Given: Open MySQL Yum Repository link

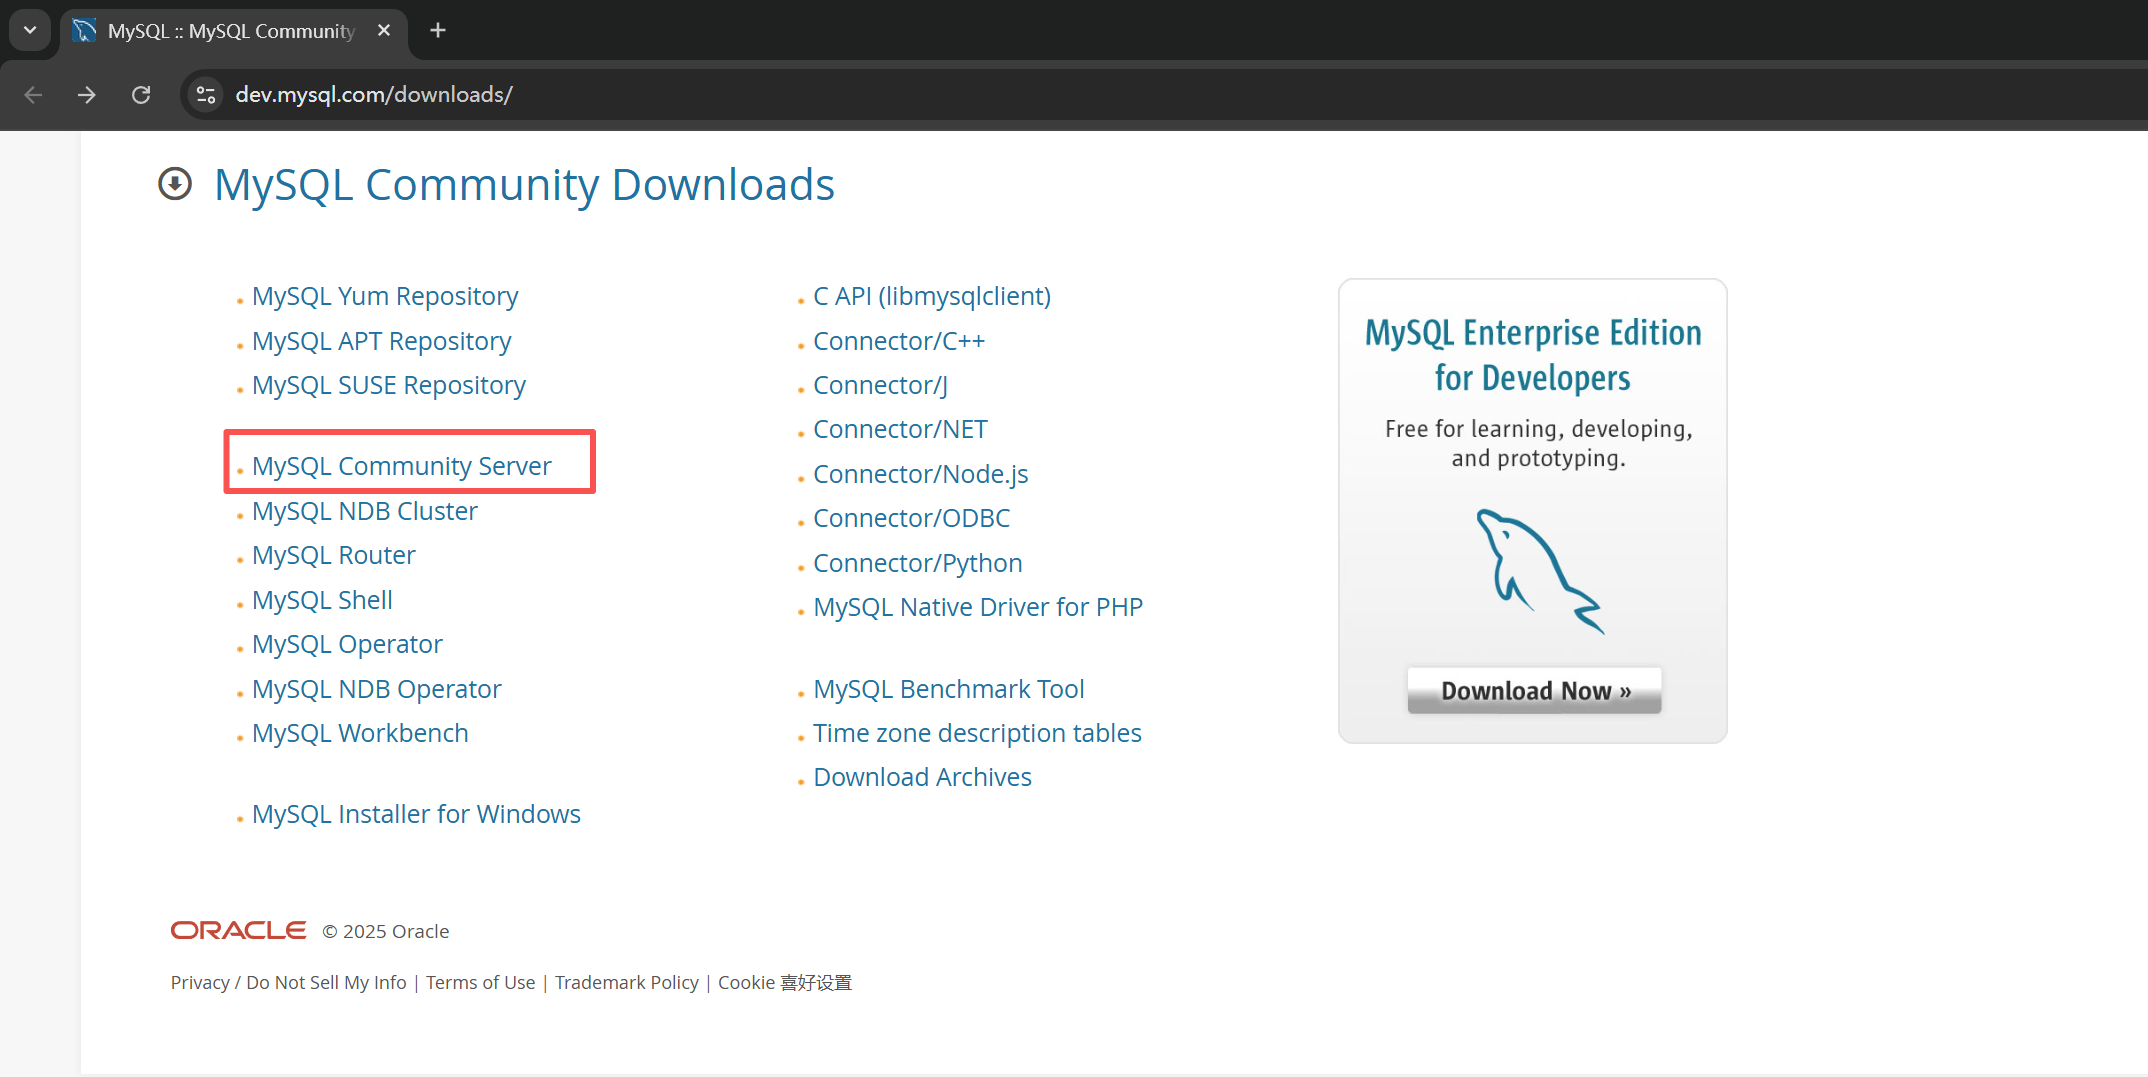Looking at the screenshot, I should click(385, 297).
